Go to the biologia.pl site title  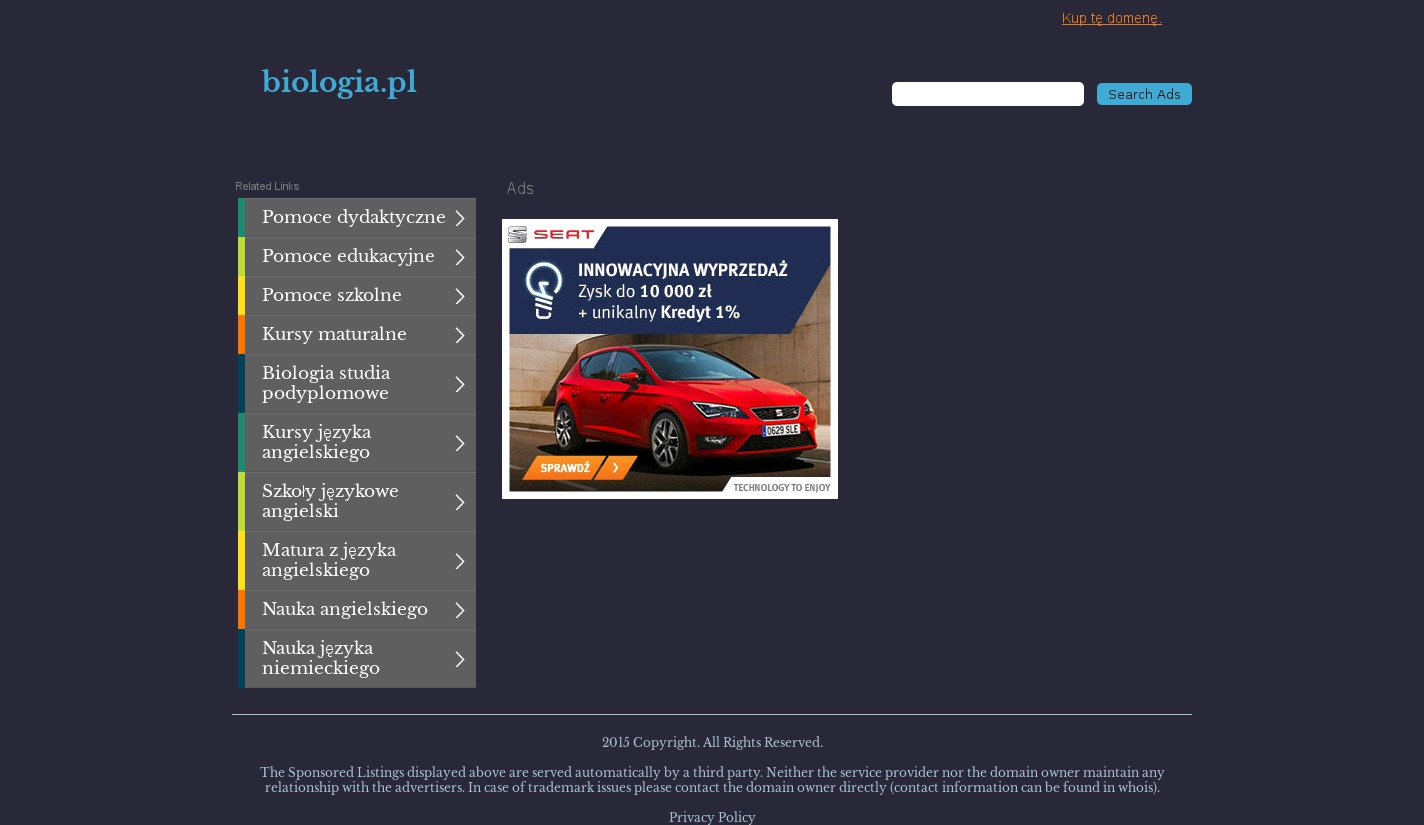[339, 82]
